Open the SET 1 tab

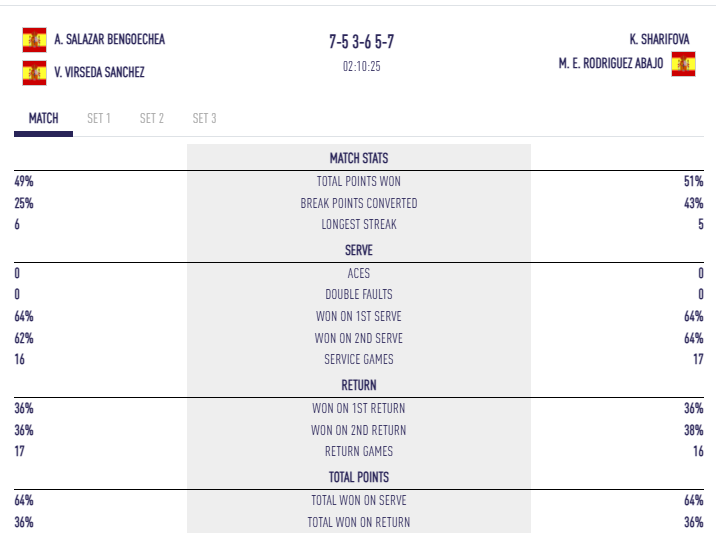coord(99,118)
